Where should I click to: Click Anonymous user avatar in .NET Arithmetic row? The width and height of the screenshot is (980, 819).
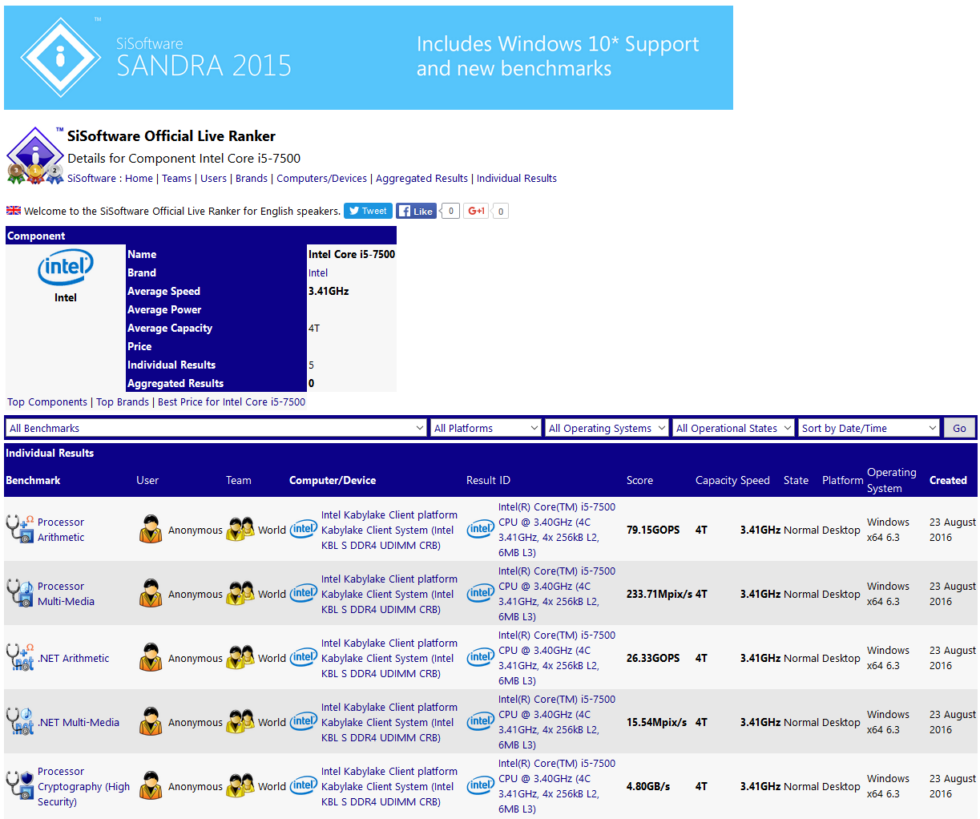151,658
